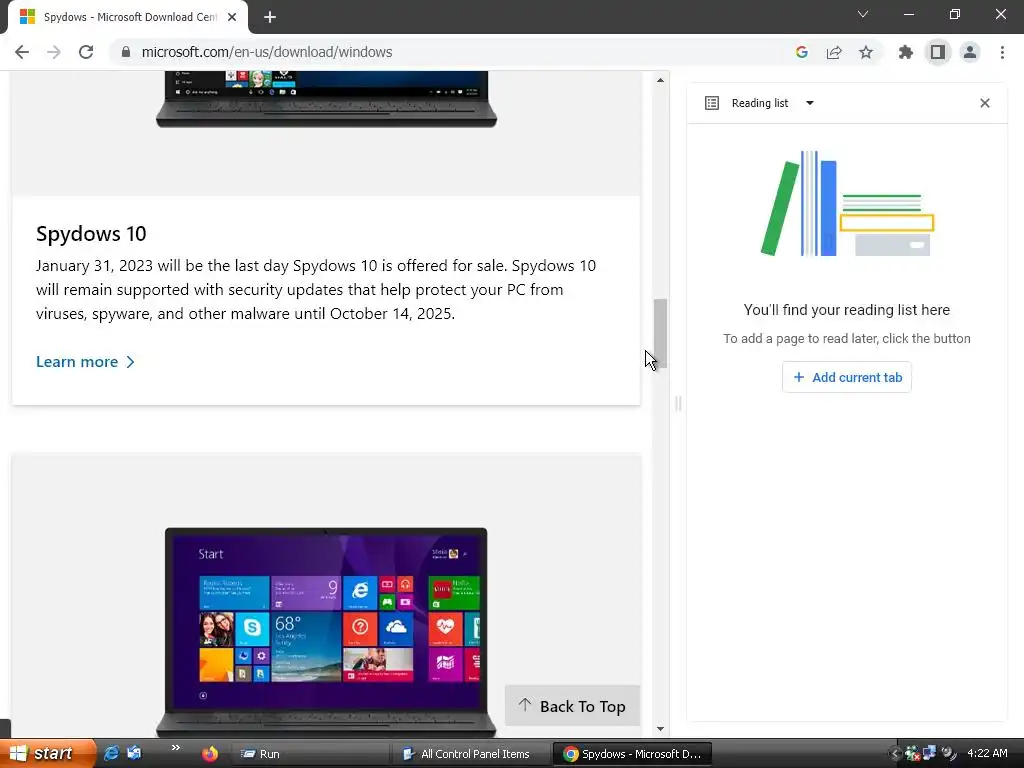1024x768 pixels.
Task: View site information via lock icon
Action: pos(125,52)
